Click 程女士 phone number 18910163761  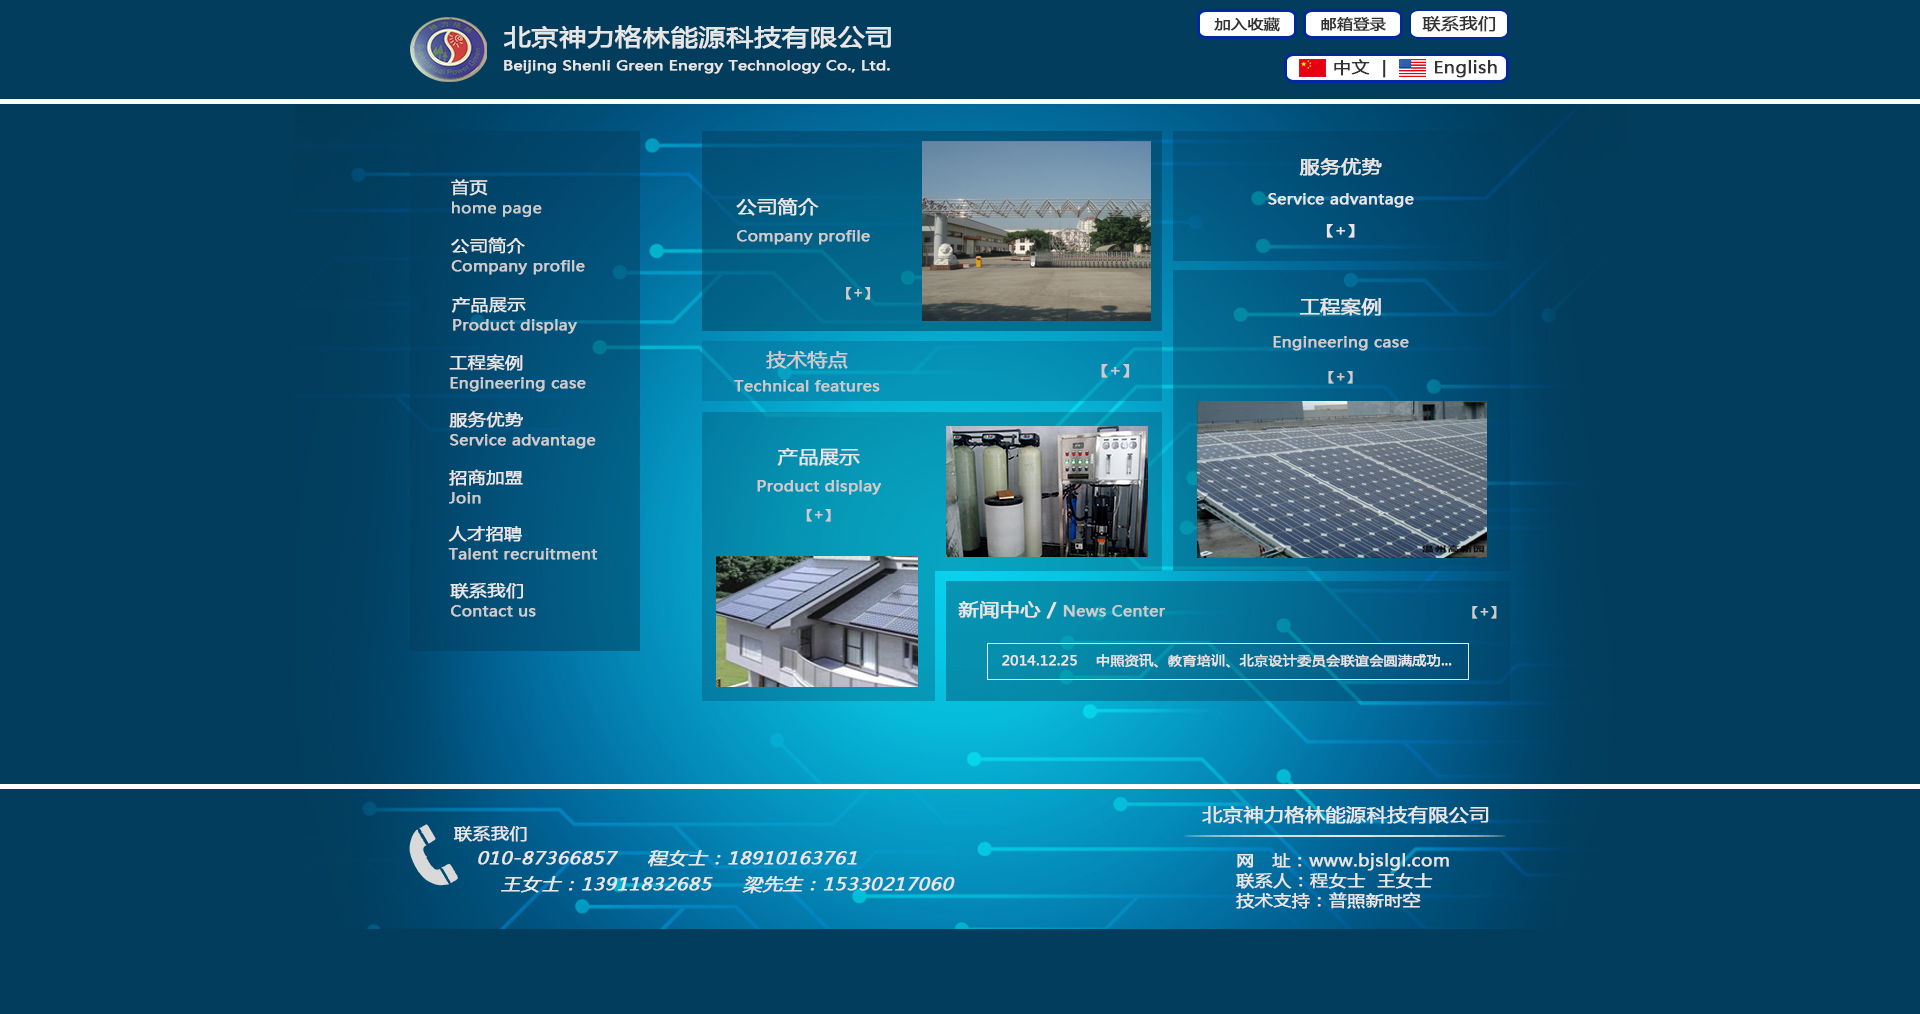(793, 858)
